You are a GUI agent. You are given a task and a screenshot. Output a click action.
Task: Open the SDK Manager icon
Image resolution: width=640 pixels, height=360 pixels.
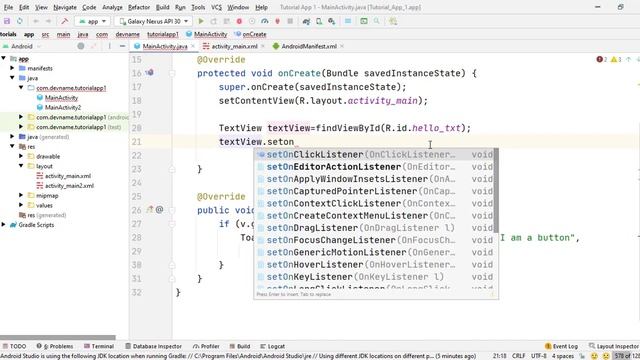[331, 21]
